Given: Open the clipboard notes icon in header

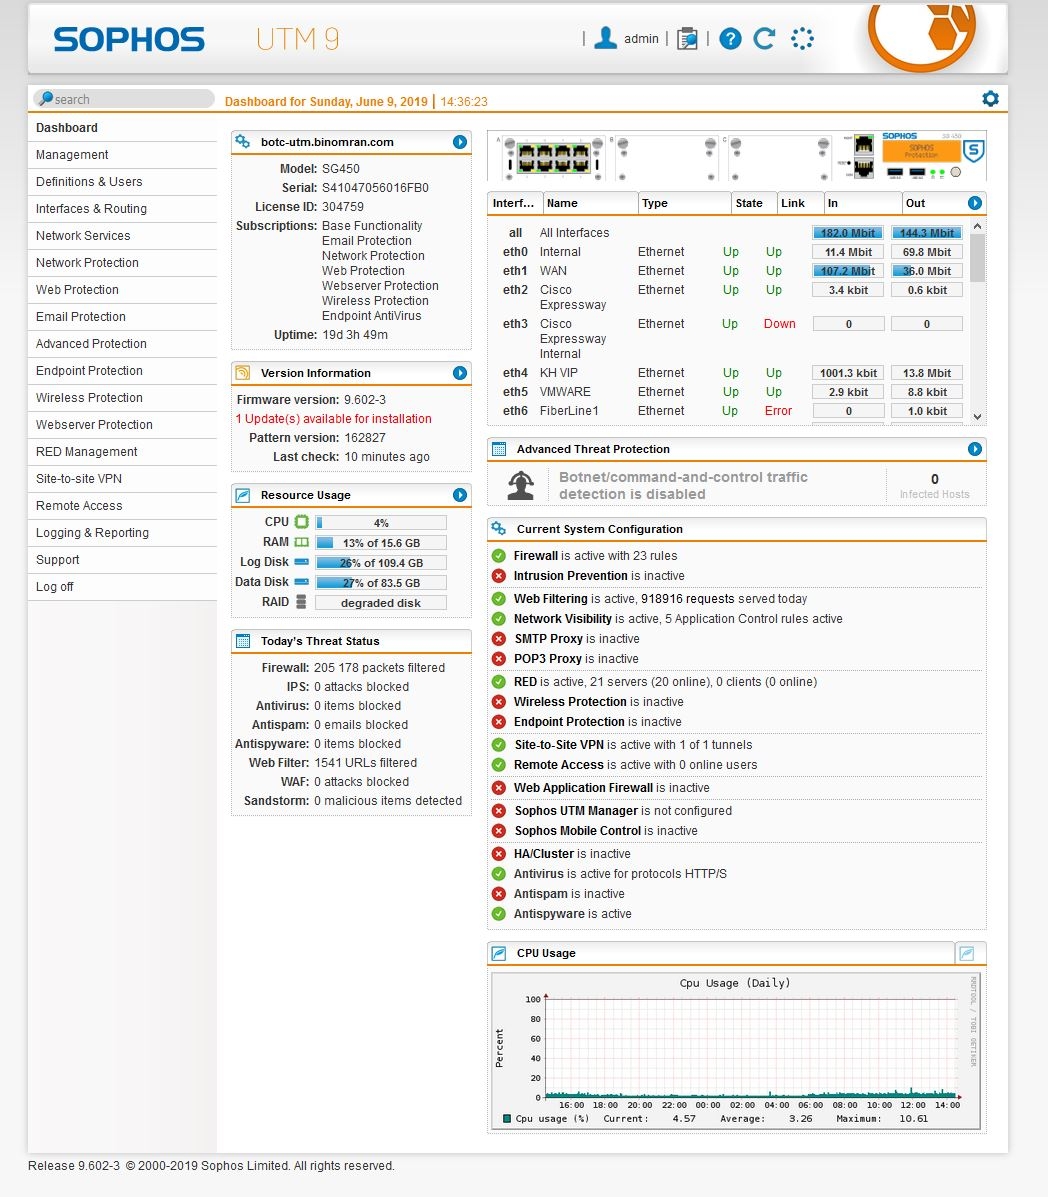Looking at the screenshot, I should point(687,39).
